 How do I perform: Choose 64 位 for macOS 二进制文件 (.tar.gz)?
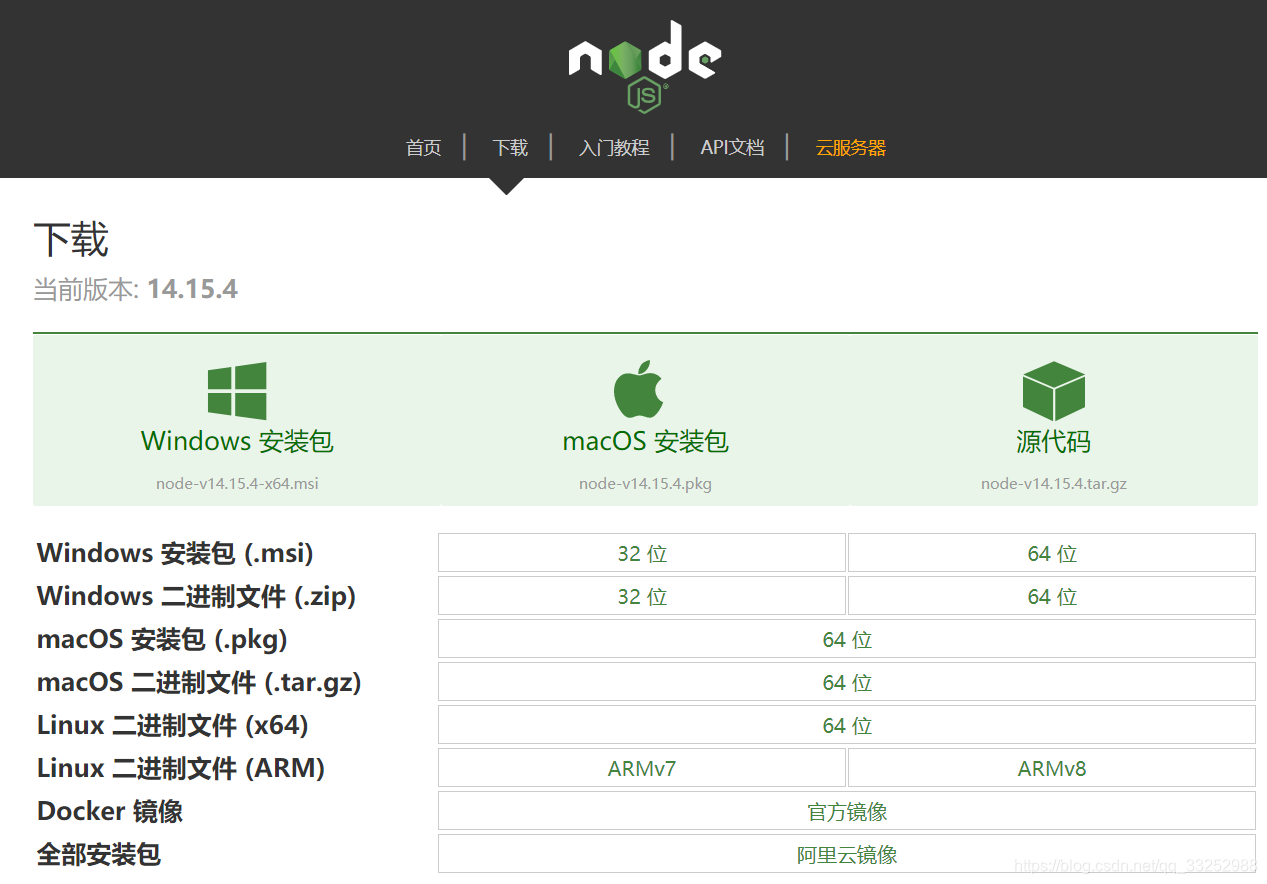(x=847, y=682)
